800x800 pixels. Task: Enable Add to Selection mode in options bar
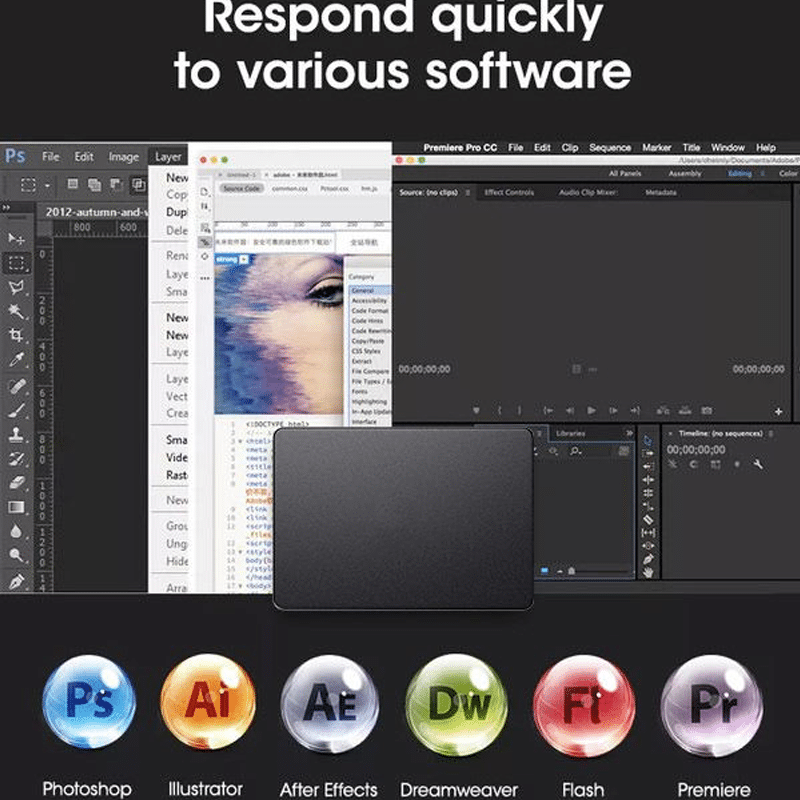click(94, 184)
